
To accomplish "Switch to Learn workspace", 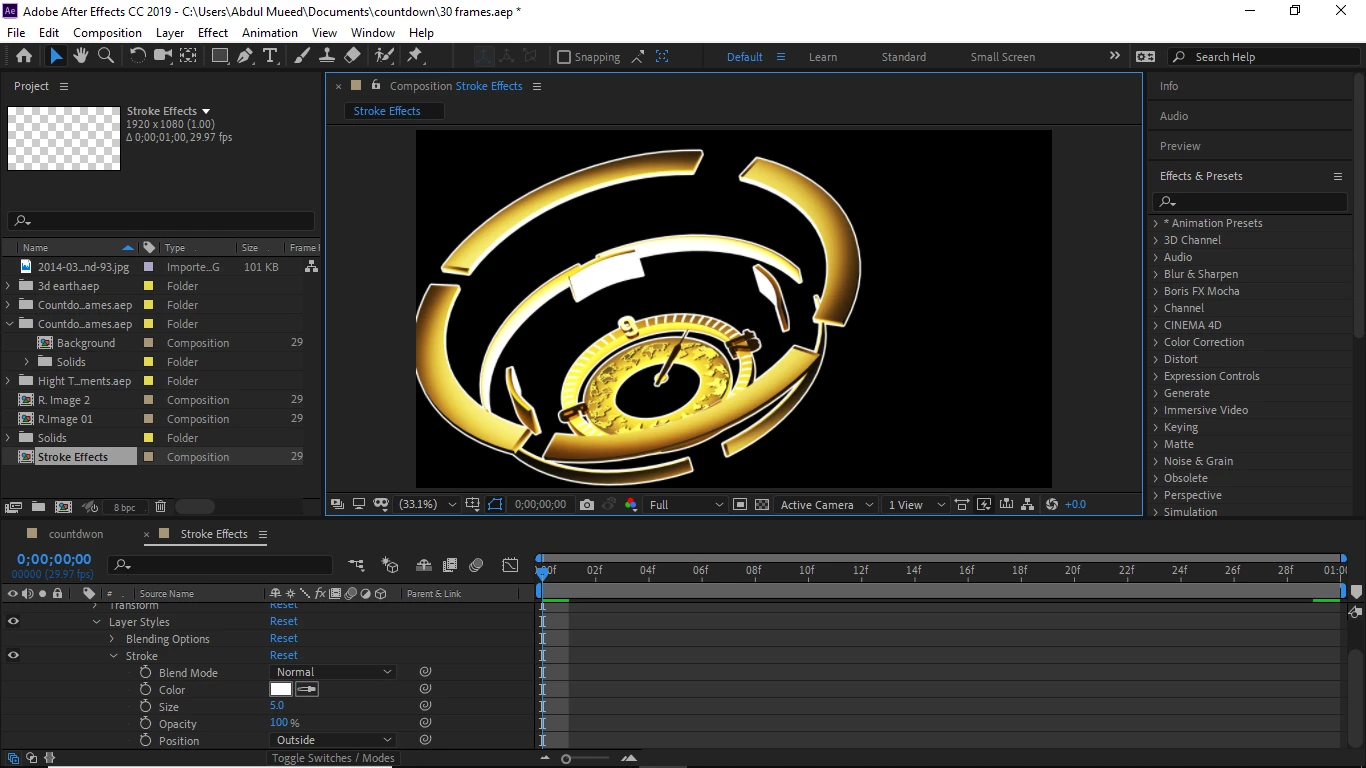I will [x=823, y=57].
